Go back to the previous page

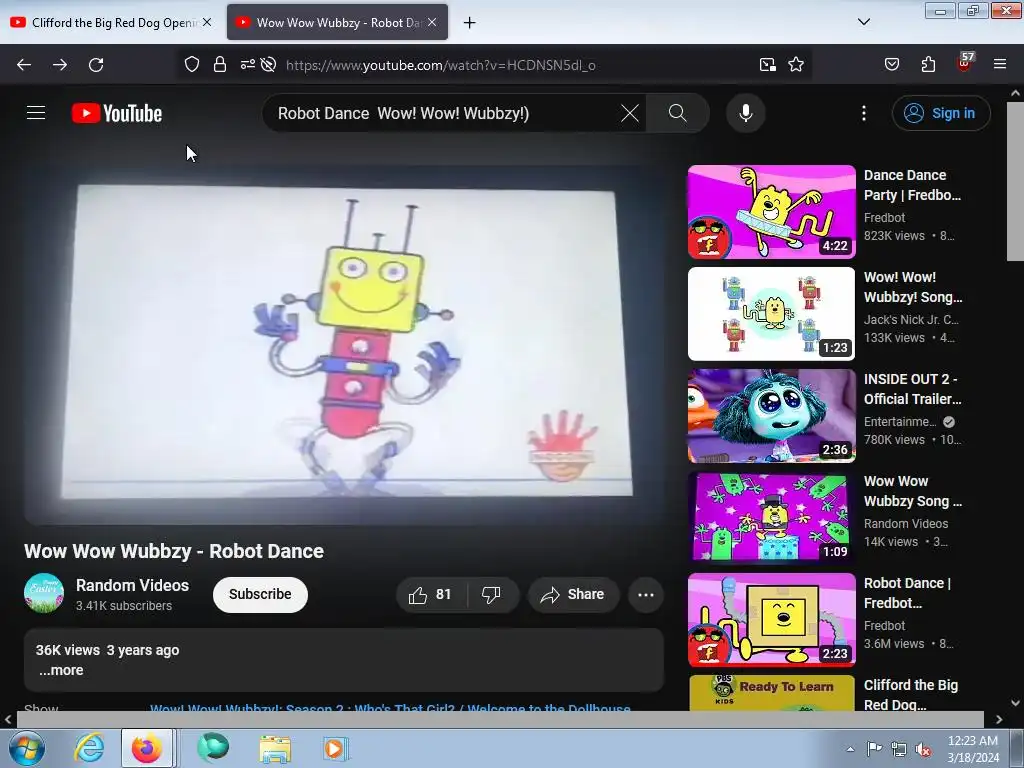pyautogui.click(x=24, y=65)
